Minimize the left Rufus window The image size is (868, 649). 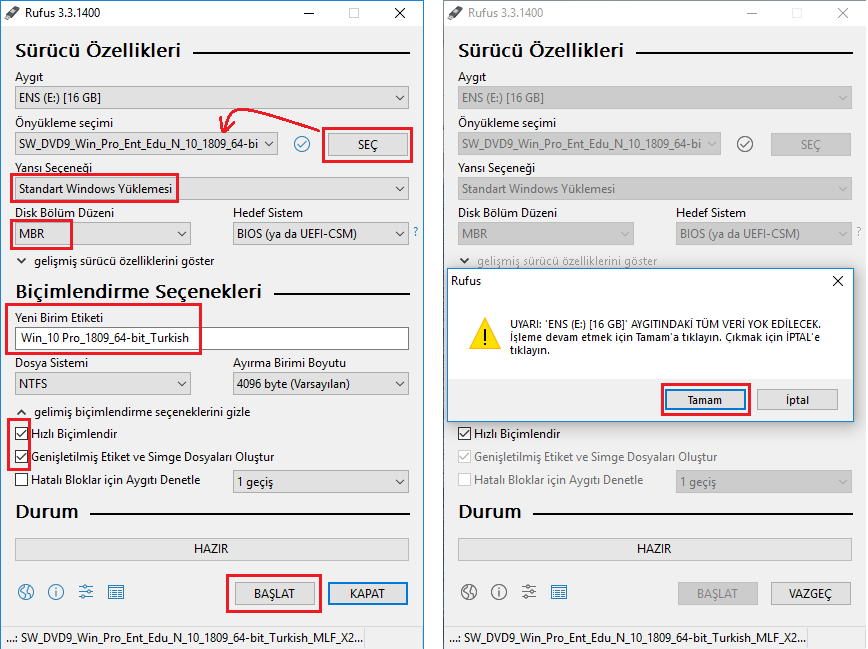pos(309,13)
